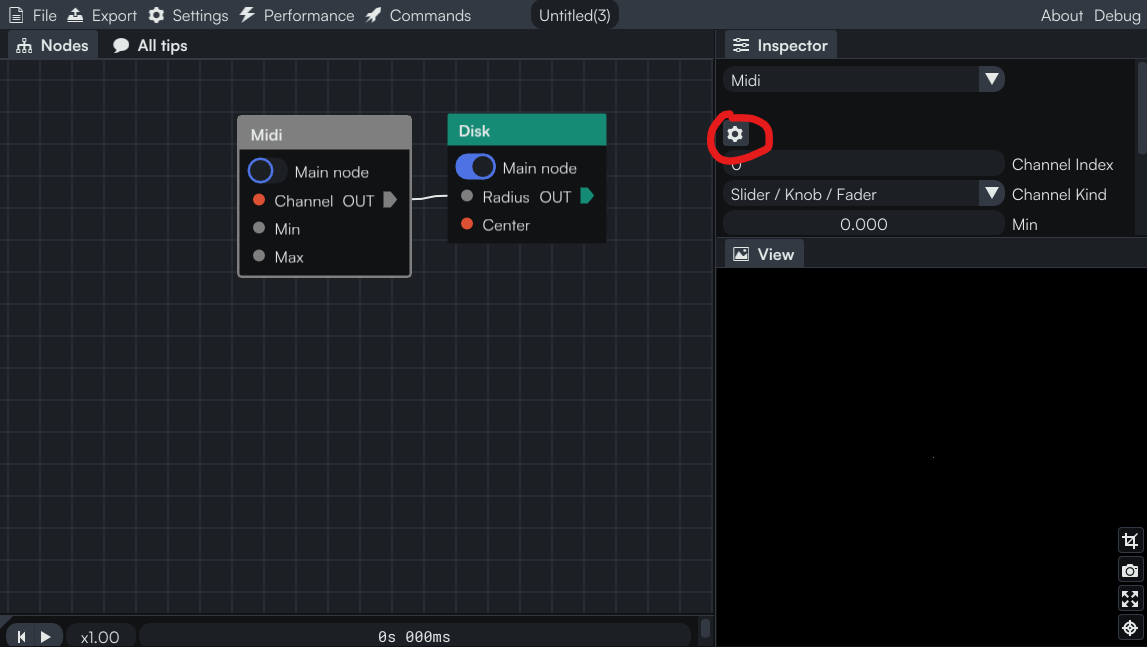This screenshot has height=647, width=1147.
Task: Click the skip-to-start button in the timeline
Action: tap(21, 637)
